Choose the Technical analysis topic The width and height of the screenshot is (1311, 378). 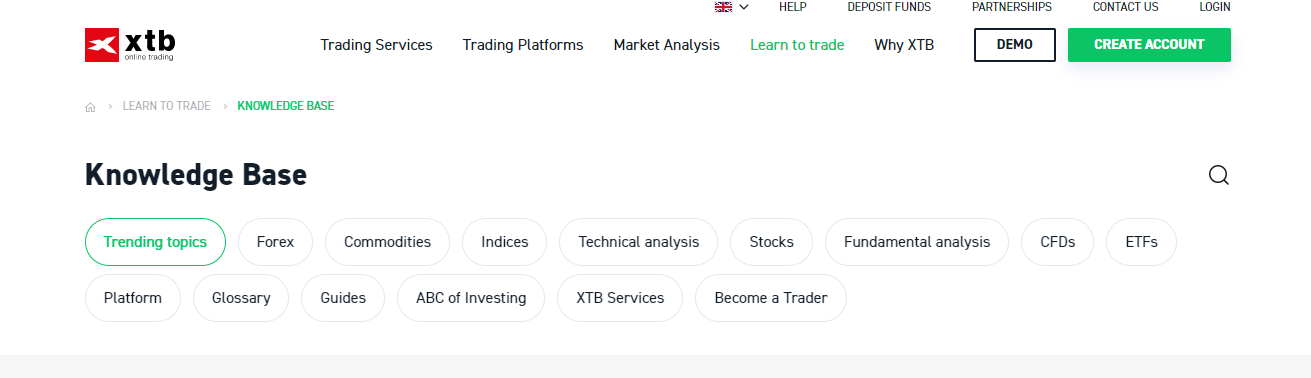point(638,242)
